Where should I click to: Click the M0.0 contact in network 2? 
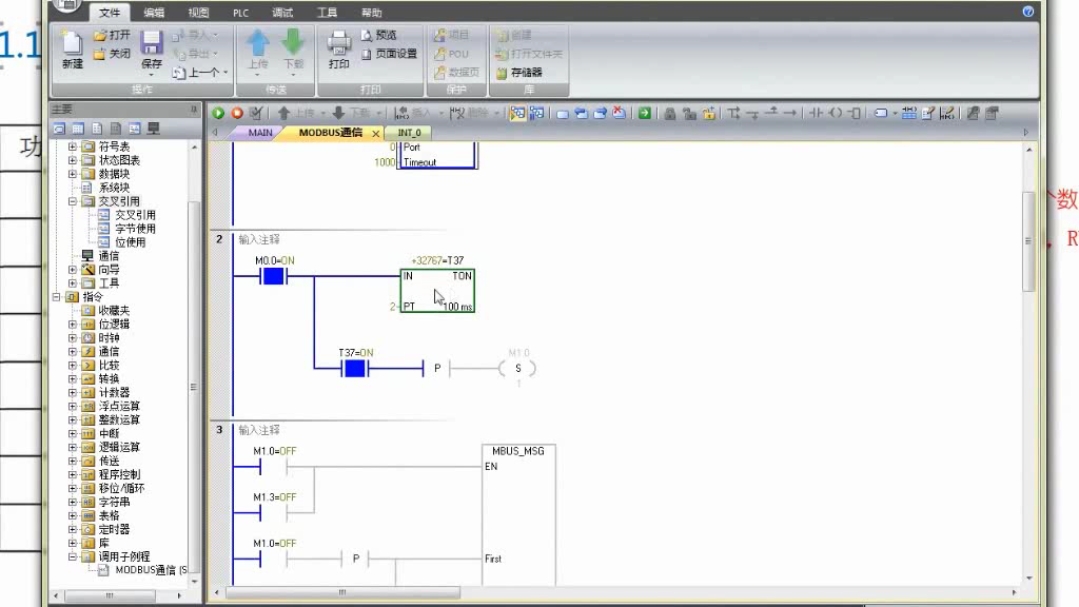coord(273,276)
